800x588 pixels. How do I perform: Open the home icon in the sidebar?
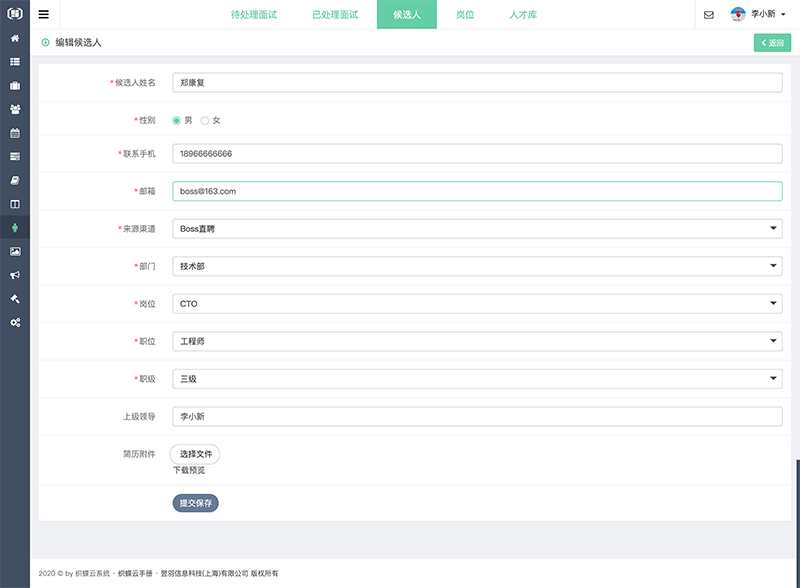(13, 40)
